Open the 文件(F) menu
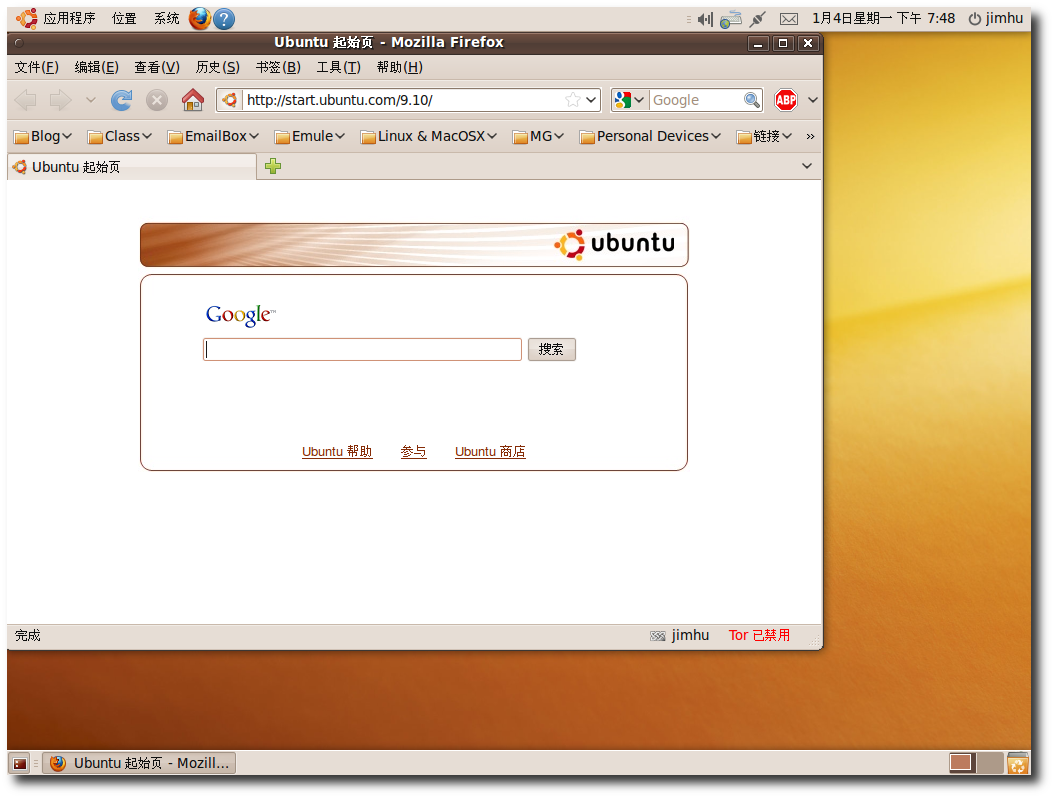The image size is (1054, 798). click(37, 67)
